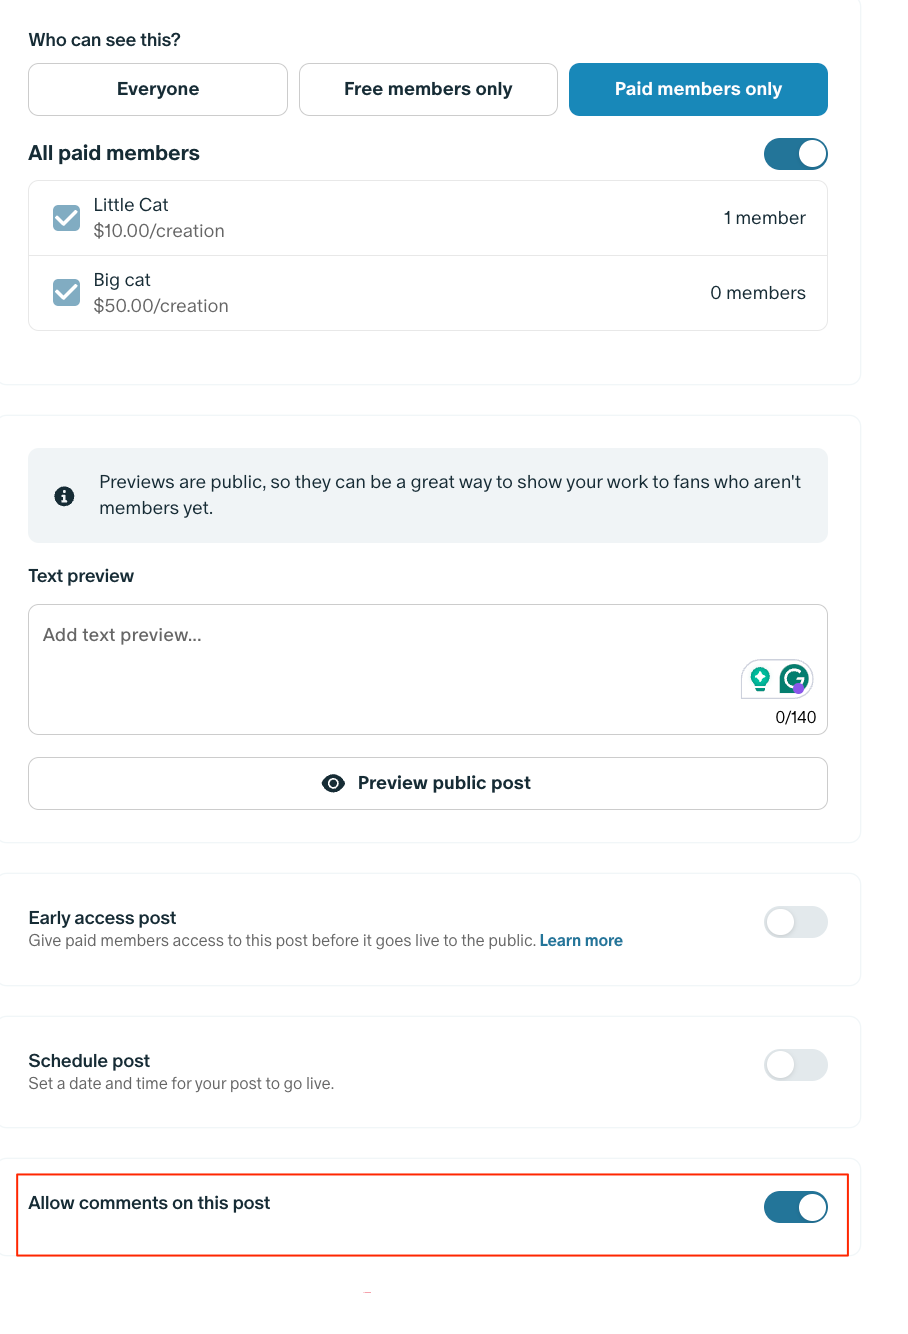This screenshot has height=1334, width=908.
Task: Select the Paid members only option
Action: pyautogui.click(x=697, y=89)
